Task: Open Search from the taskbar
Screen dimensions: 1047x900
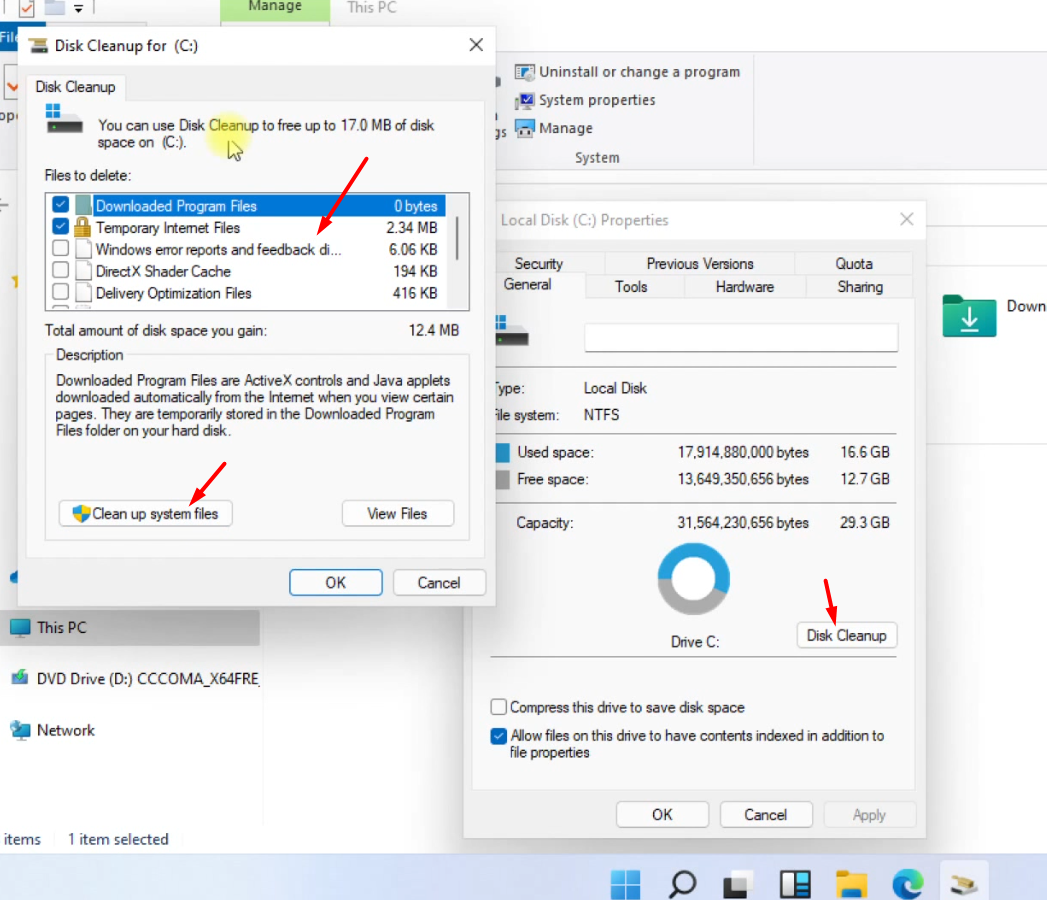Action: pyautogui.click(x=682, y=884)
